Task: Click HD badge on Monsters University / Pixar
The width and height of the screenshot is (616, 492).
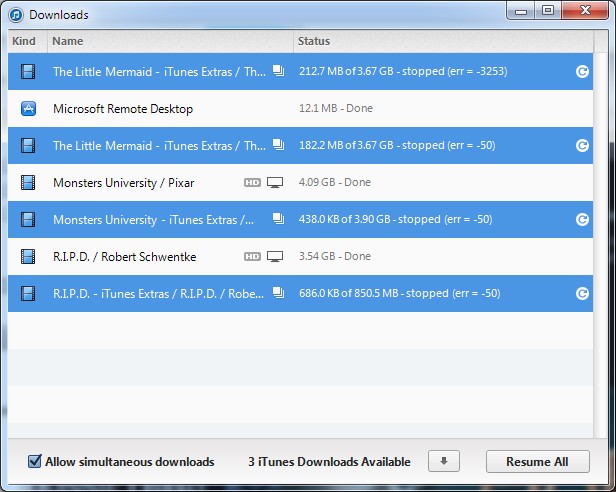Action: click(x=252, y=182)
